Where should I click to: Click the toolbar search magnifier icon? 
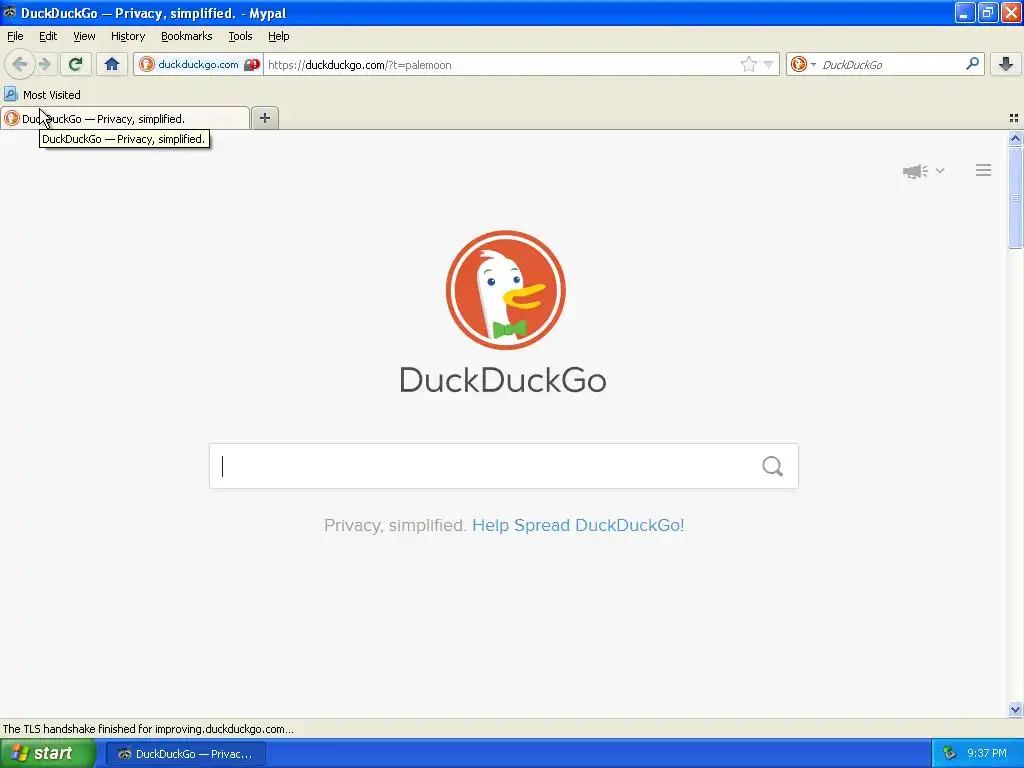point(972,64)
